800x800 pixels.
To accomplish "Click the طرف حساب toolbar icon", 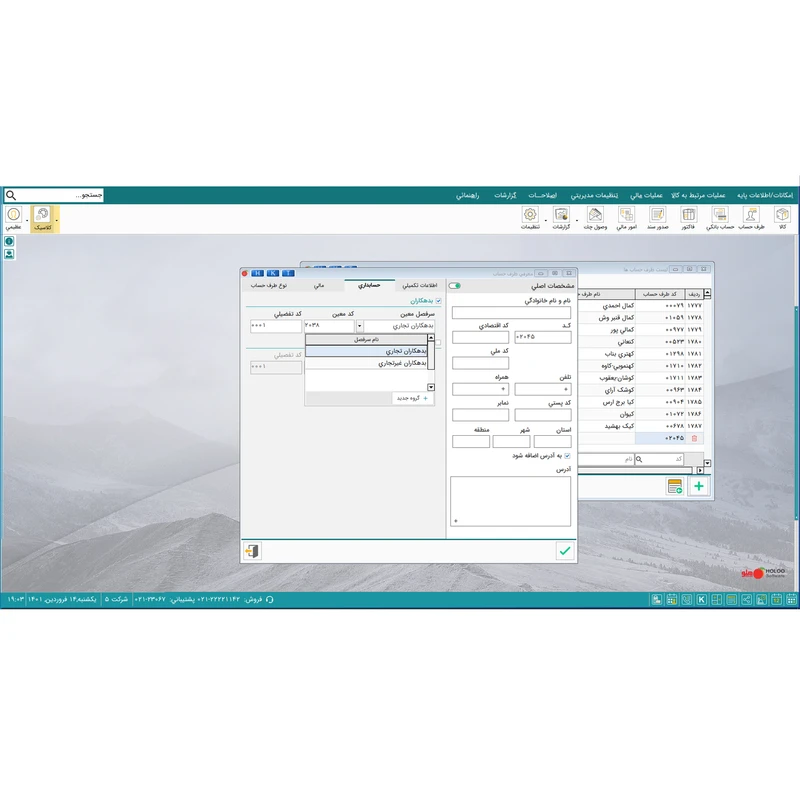I will (x=751, y=214).
